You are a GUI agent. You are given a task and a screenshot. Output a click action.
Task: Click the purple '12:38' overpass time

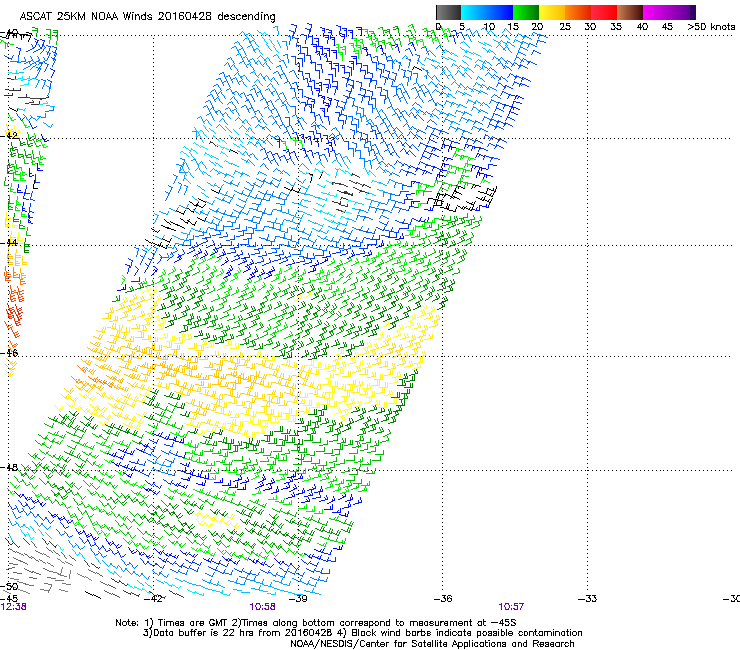click(14, 607)
